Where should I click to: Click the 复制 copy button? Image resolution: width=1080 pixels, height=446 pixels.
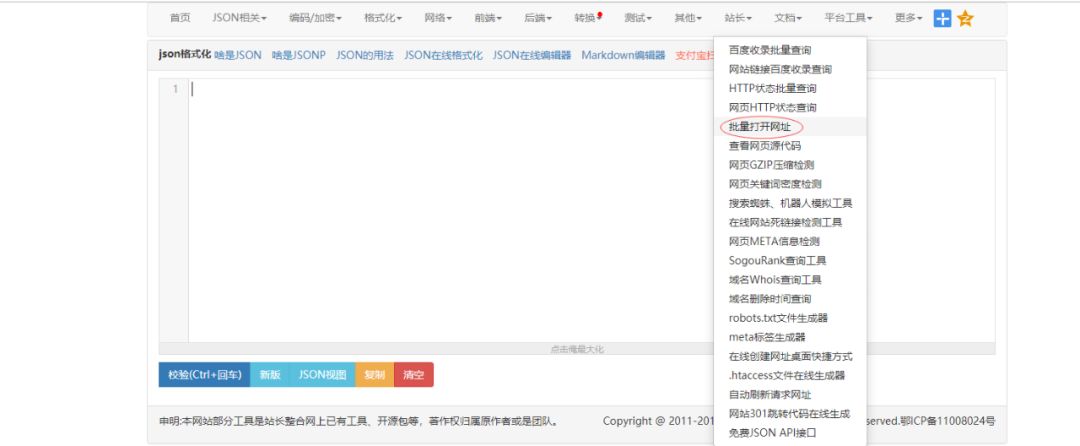coord(375,374)
